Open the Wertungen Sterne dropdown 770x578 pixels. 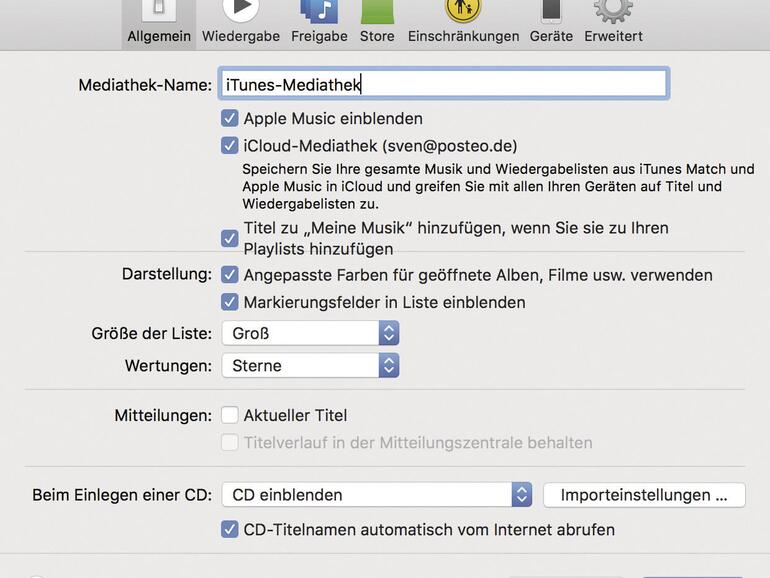(310, 365)
